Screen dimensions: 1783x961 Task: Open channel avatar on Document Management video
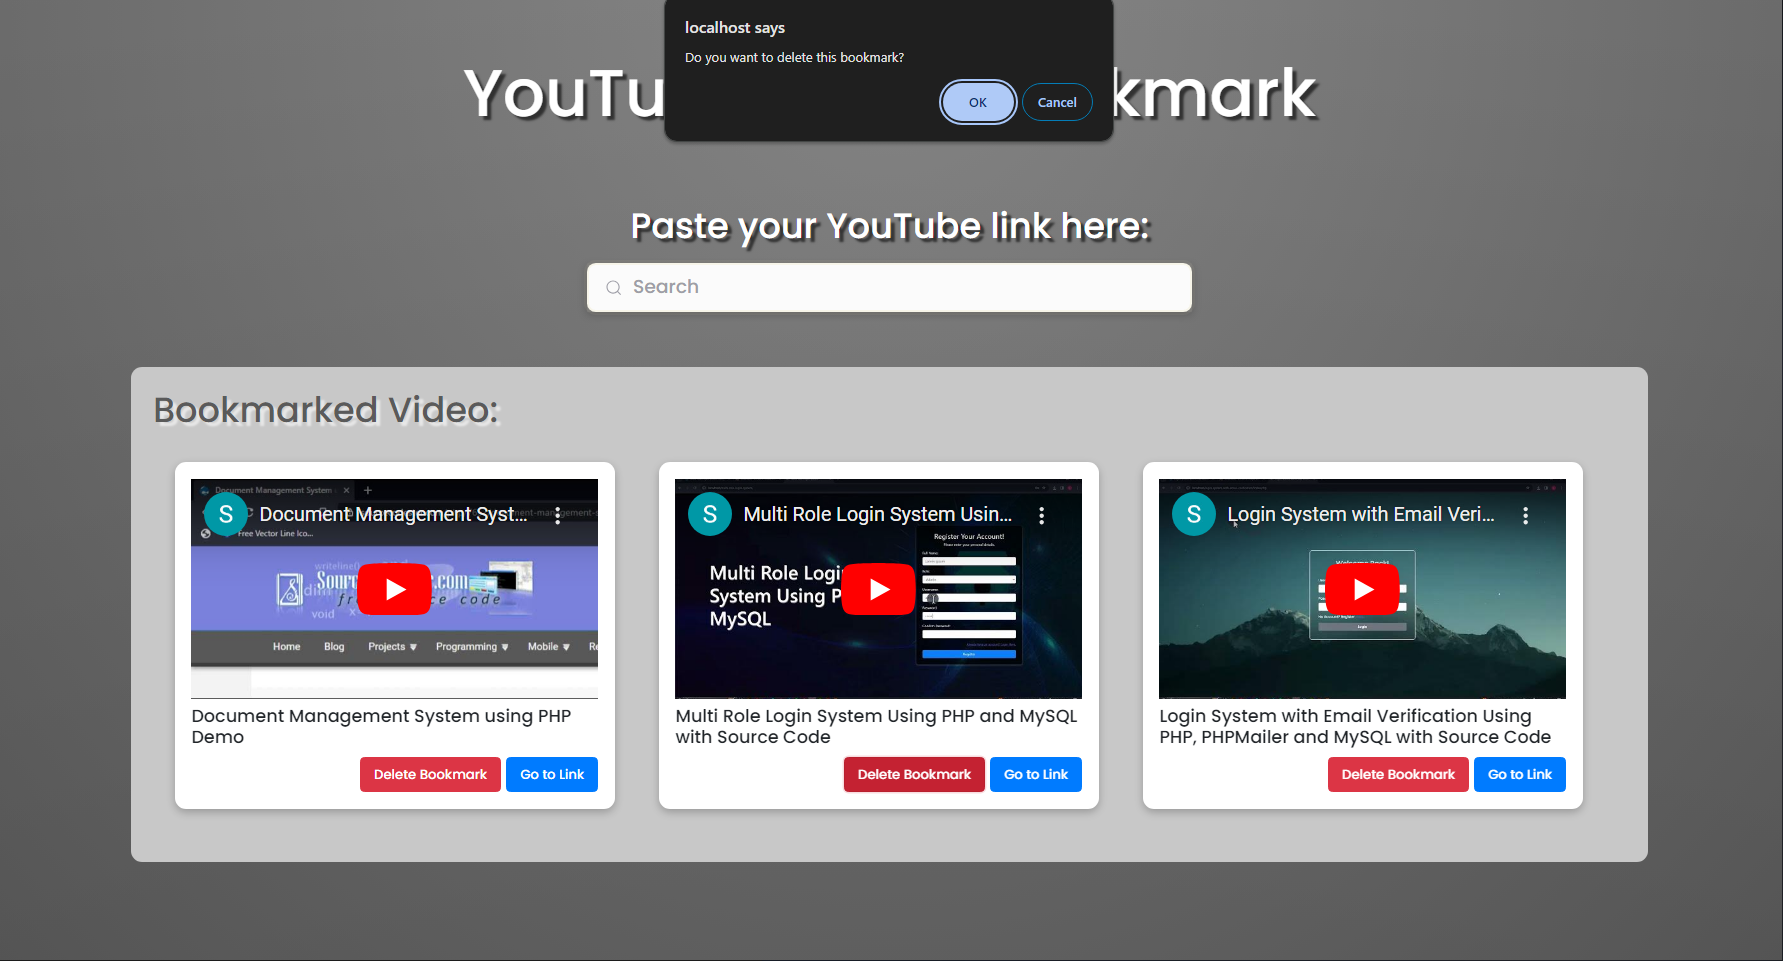pos(226,514)
